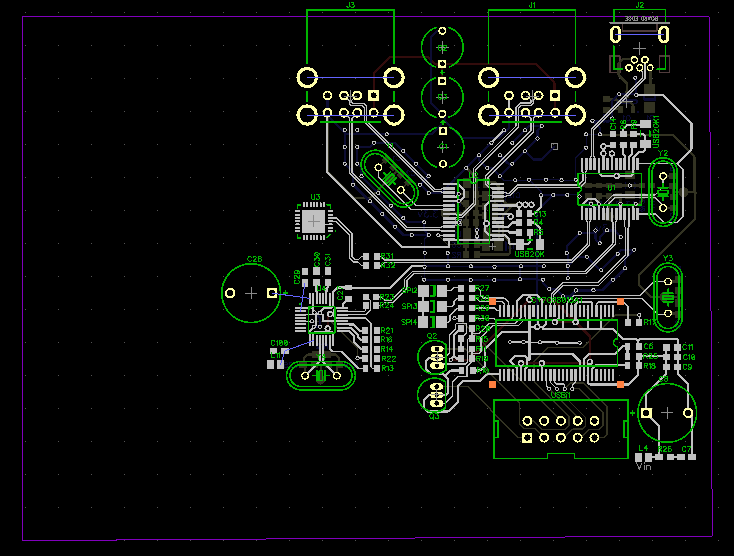Select the USB1 ten-pin header
Image resolution: width=734 pixels, height=556 pixels.
coord(561,428)
